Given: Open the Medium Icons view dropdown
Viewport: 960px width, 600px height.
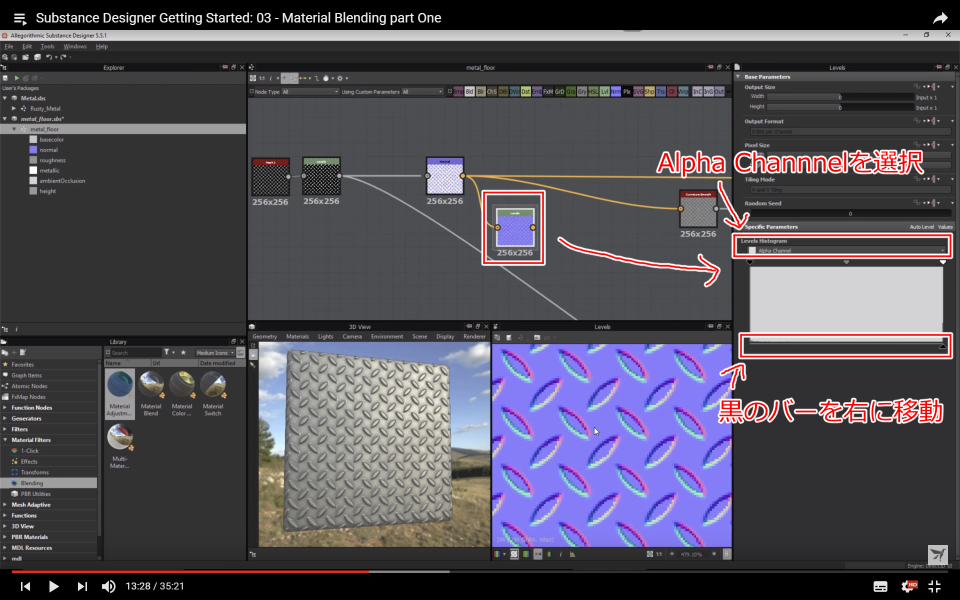Looking at the screenshot, I should [x=215, y=353].
